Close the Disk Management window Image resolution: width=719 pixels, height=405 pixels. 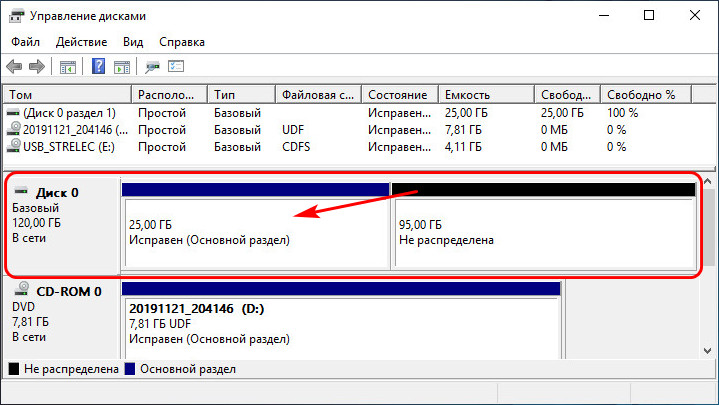(x=695, y=16)
